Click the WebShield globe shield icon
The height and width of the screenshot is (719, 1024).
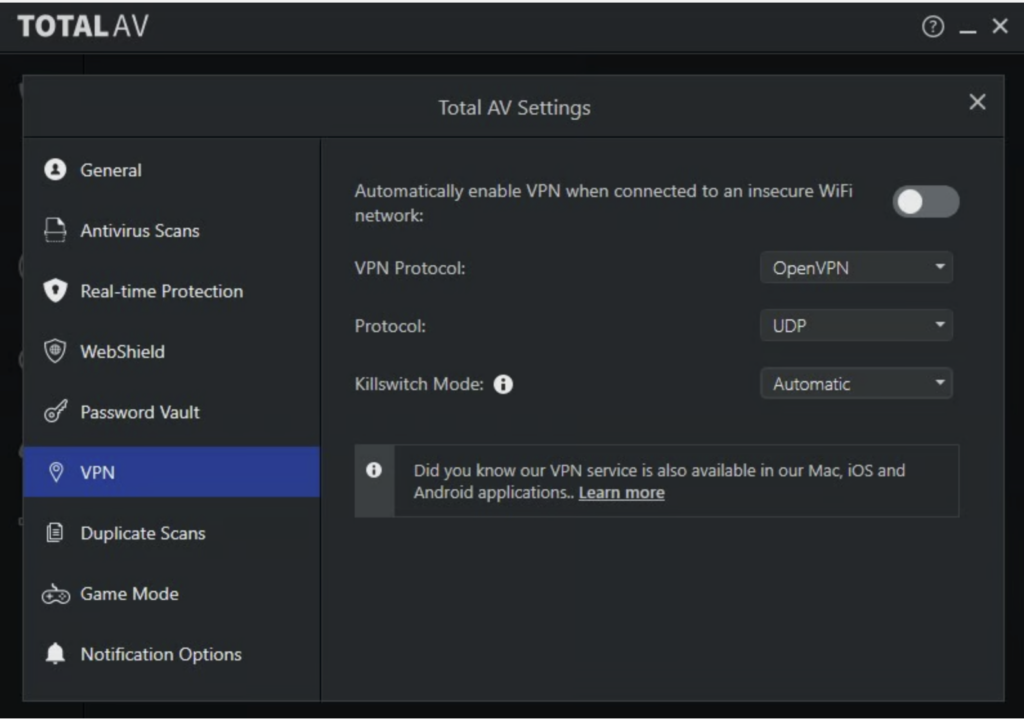point(56,351)
